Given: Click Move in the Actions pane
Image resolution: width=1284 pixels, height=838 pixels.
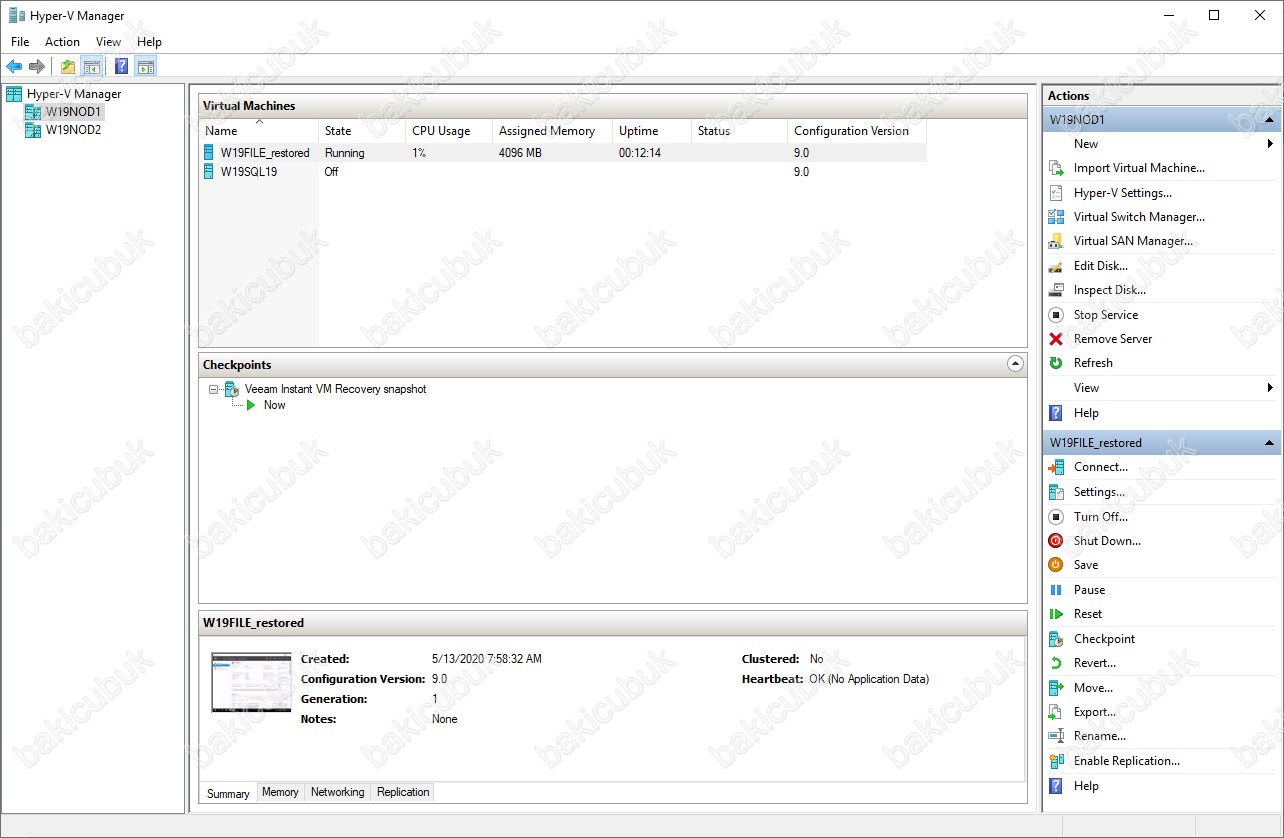Looking at the screenshot, I should (x=1093, y=688).
